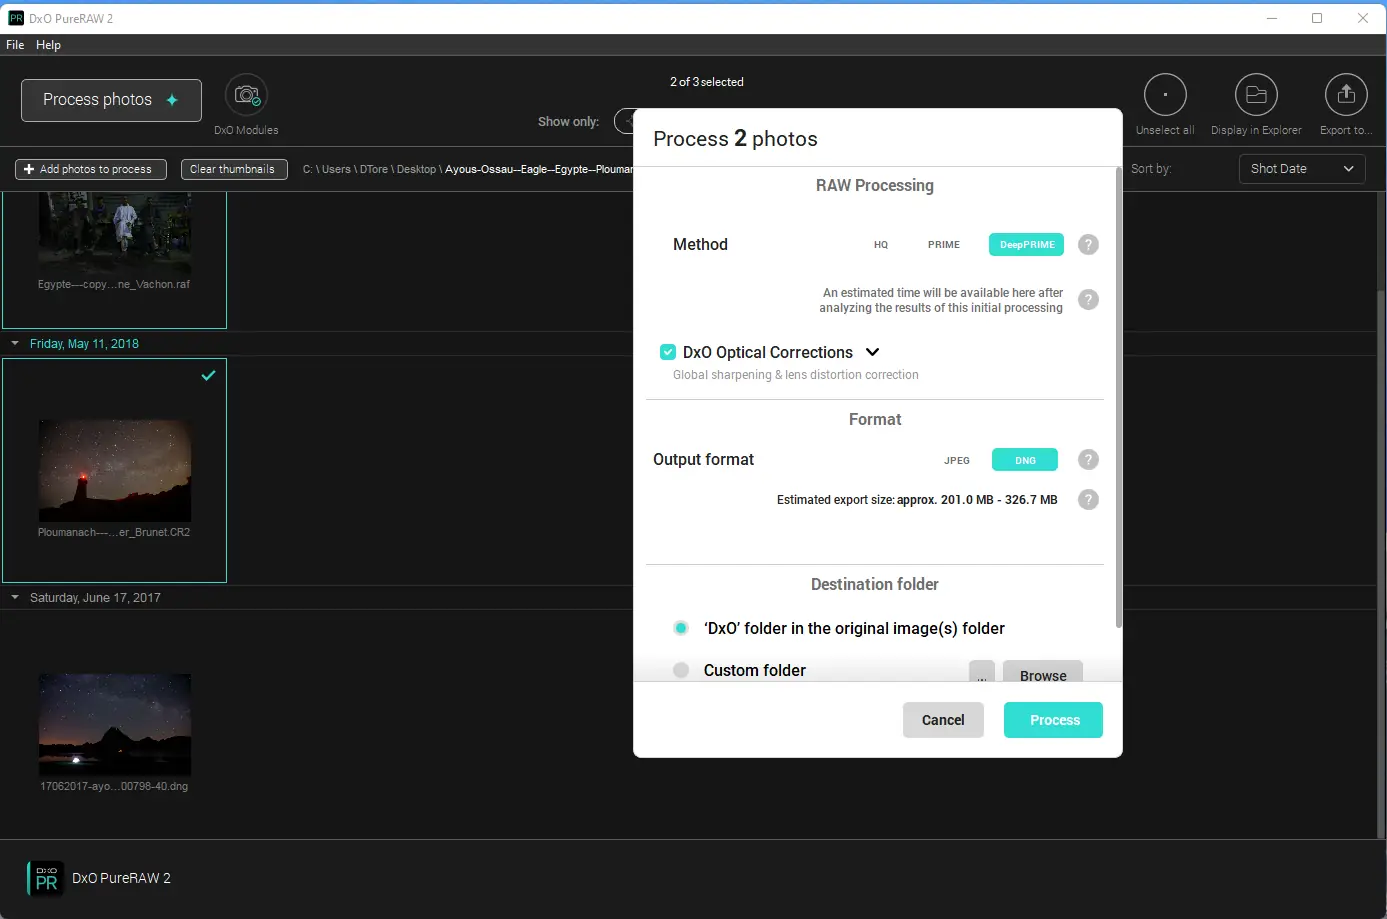The width and height of the screenshot is (1387, 919).
Task: Select the Egypte raf photo thumbnail
Action: 115,233
